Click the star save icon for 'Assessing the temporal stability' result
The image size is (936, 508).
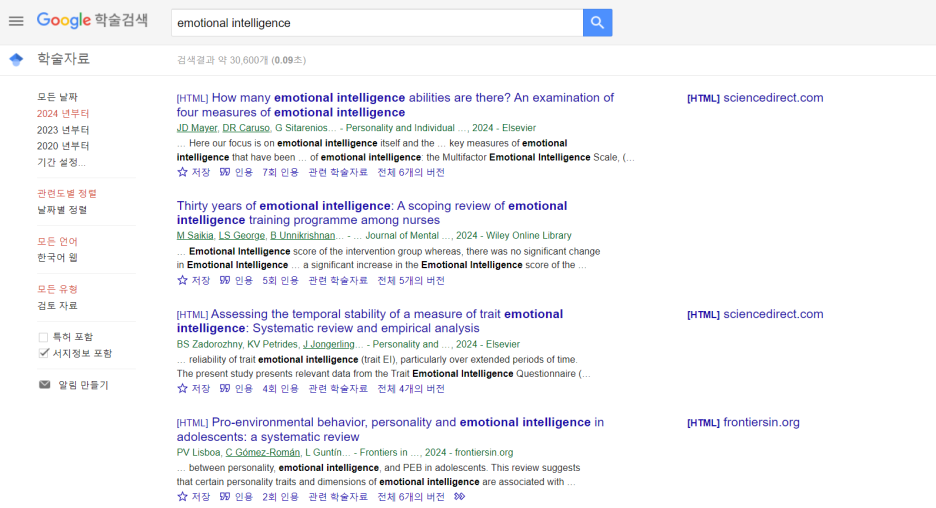[183, 389]
